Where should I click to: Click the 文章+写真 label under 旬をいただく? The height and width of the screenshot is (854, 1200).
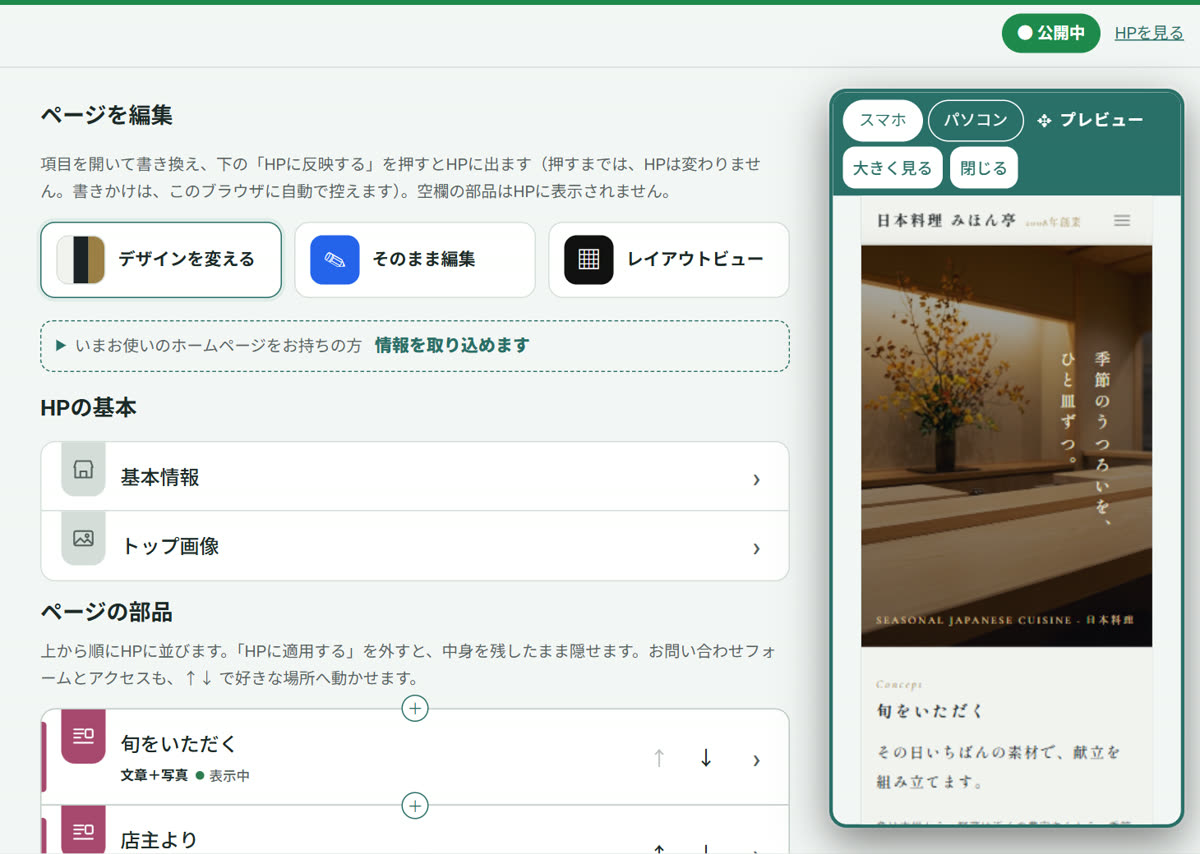[154, 775]
